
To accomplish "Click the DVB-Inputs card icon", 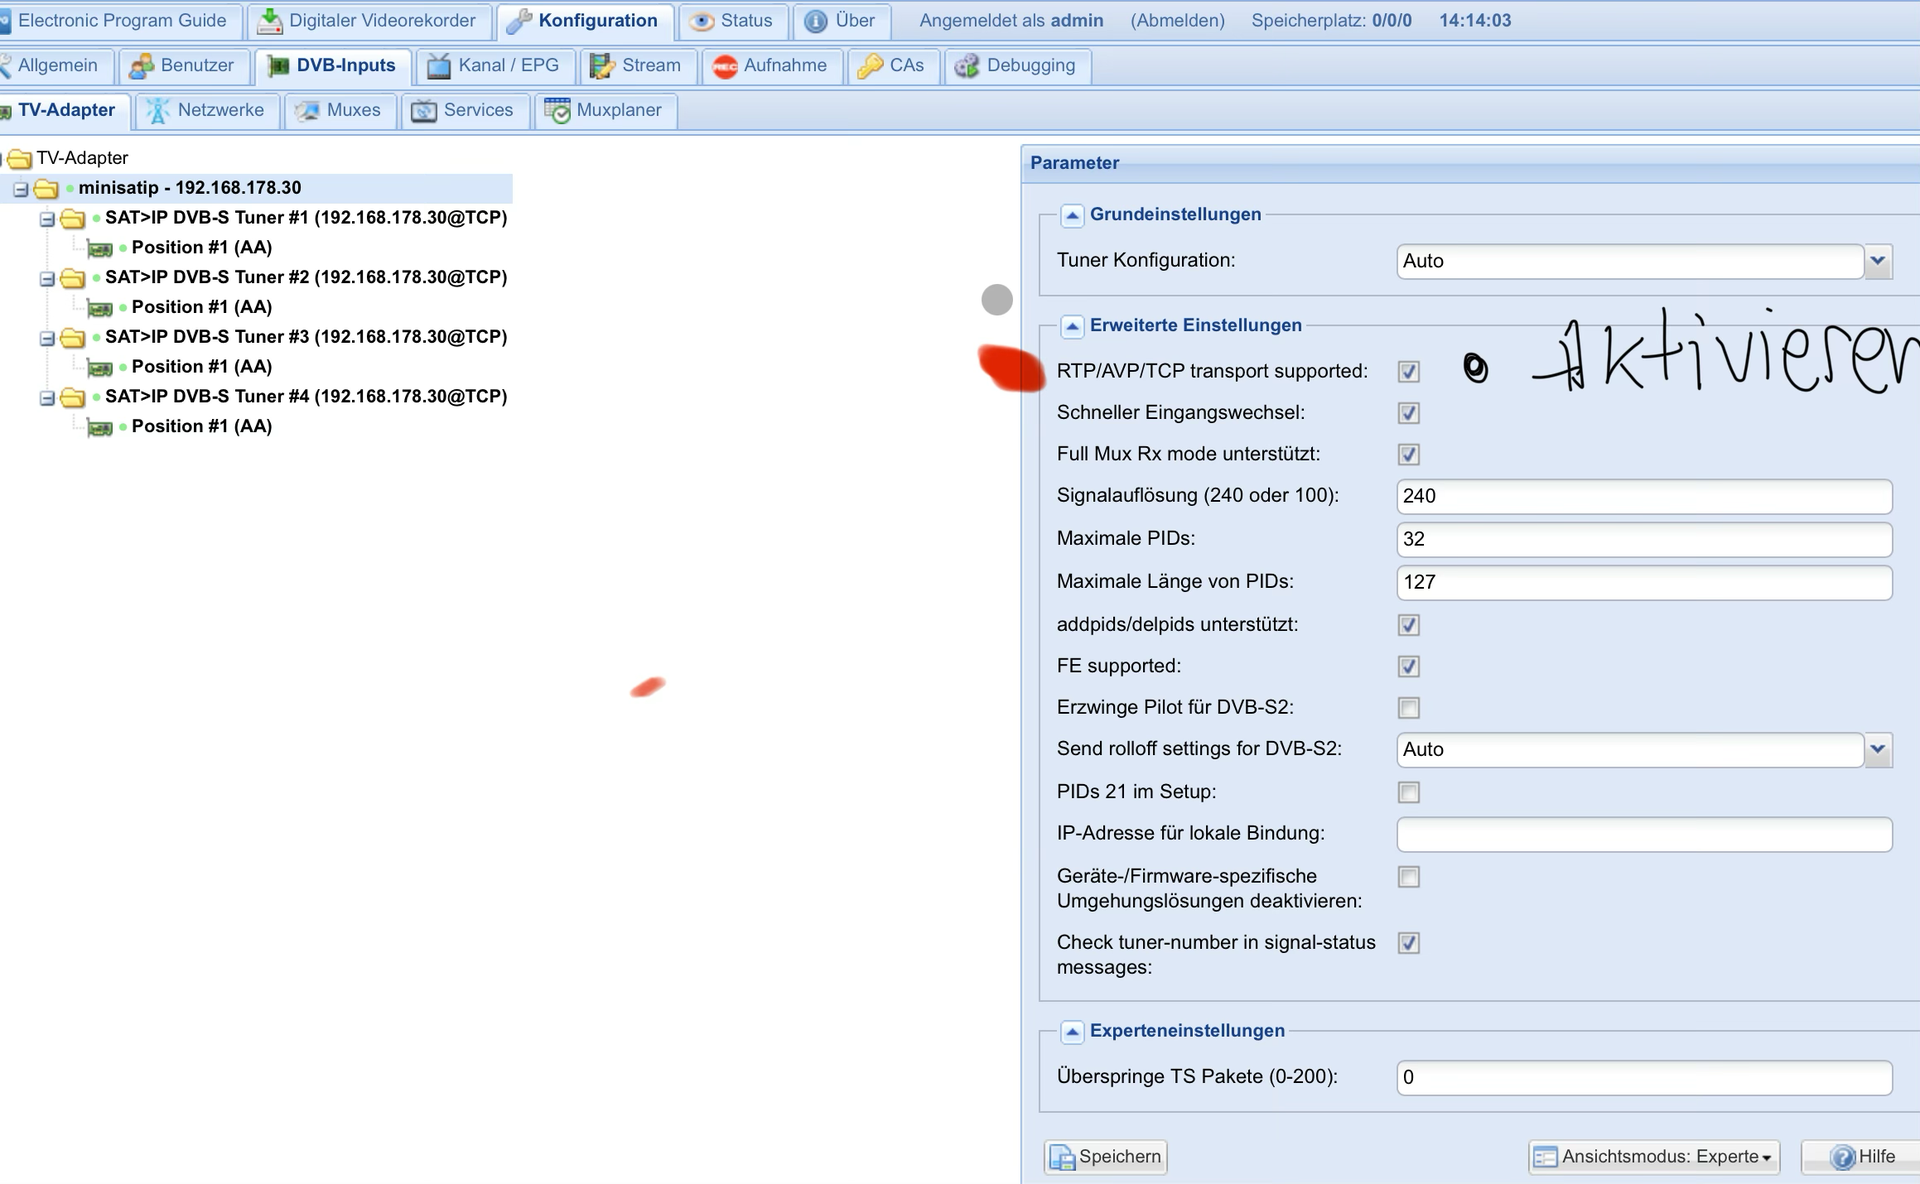I will point(278,66).
